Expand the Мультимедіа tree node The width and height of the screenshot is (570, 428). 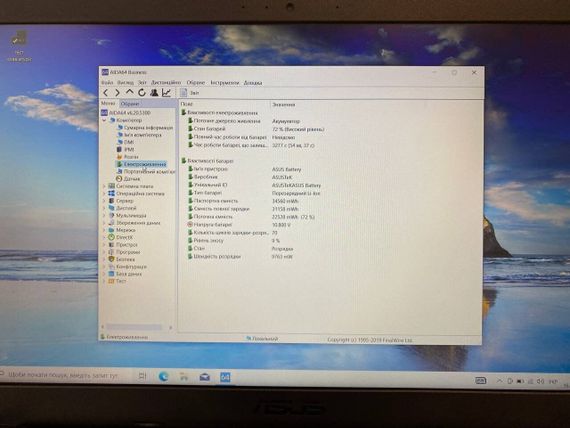(104, 215)
